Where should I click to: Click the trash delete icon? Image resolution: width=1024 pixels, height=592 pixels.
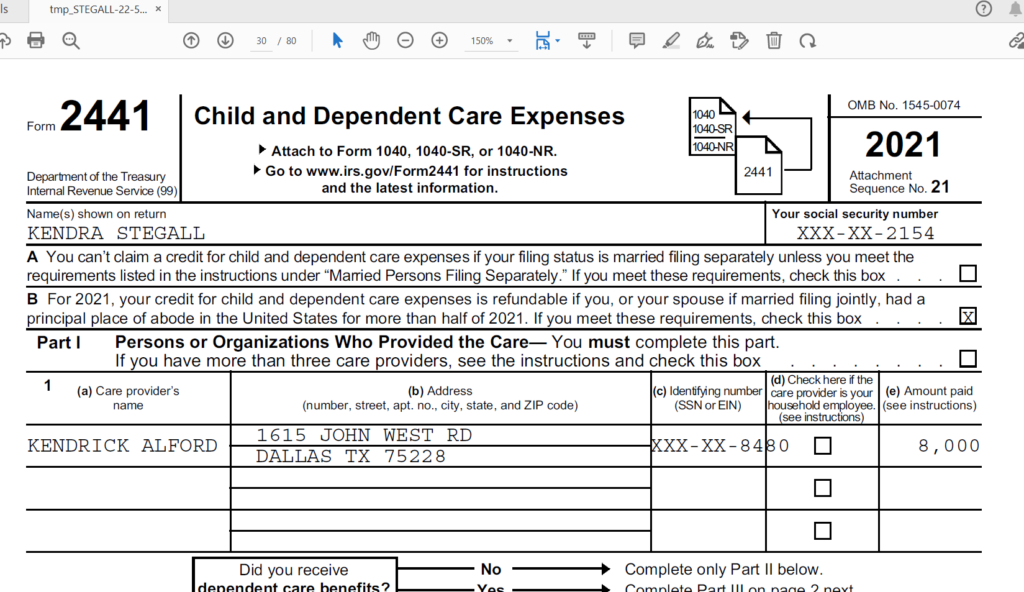pyautogui.click(x=773, y=41)
